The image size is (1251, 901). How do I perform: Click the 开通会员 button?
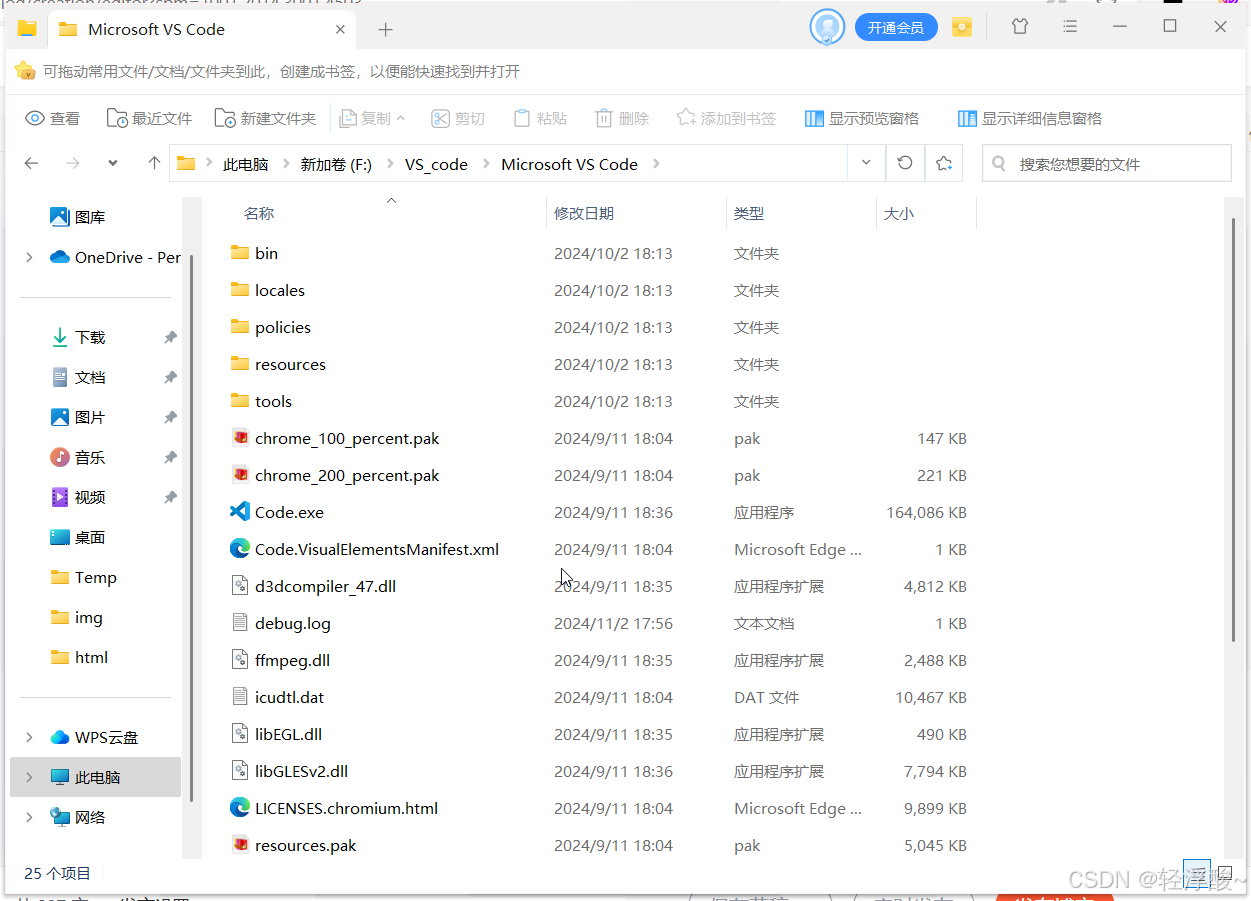(x=896, y=27)
